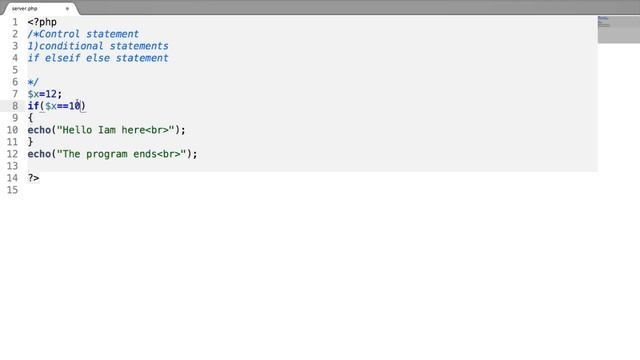Click line number 10 in gutter
640x360 pixels.
point(12,130)
